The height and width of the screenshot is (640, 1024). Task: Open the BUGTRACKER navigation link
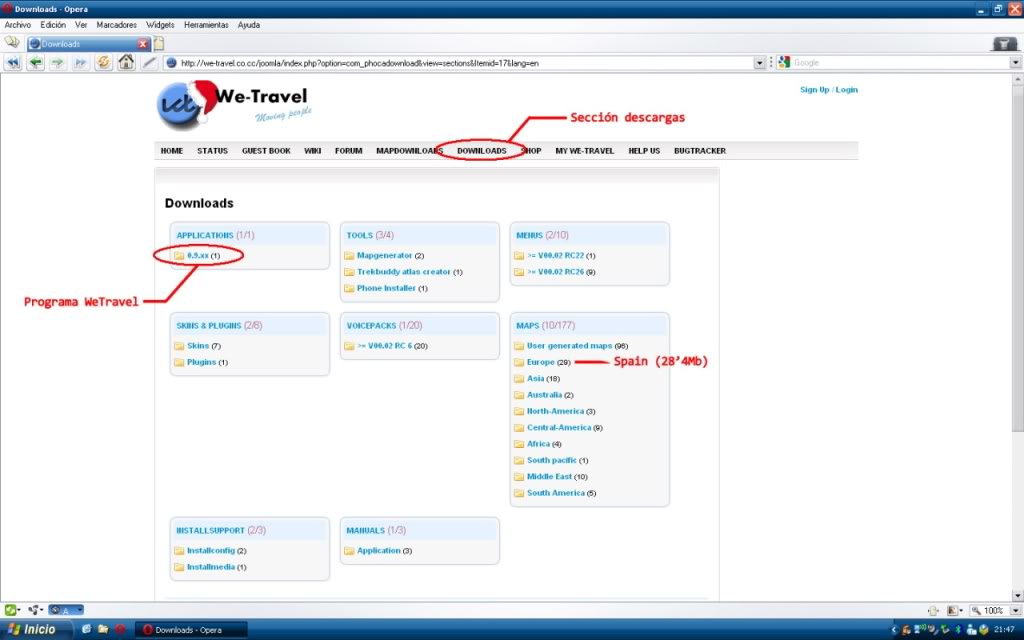point(700,151)
